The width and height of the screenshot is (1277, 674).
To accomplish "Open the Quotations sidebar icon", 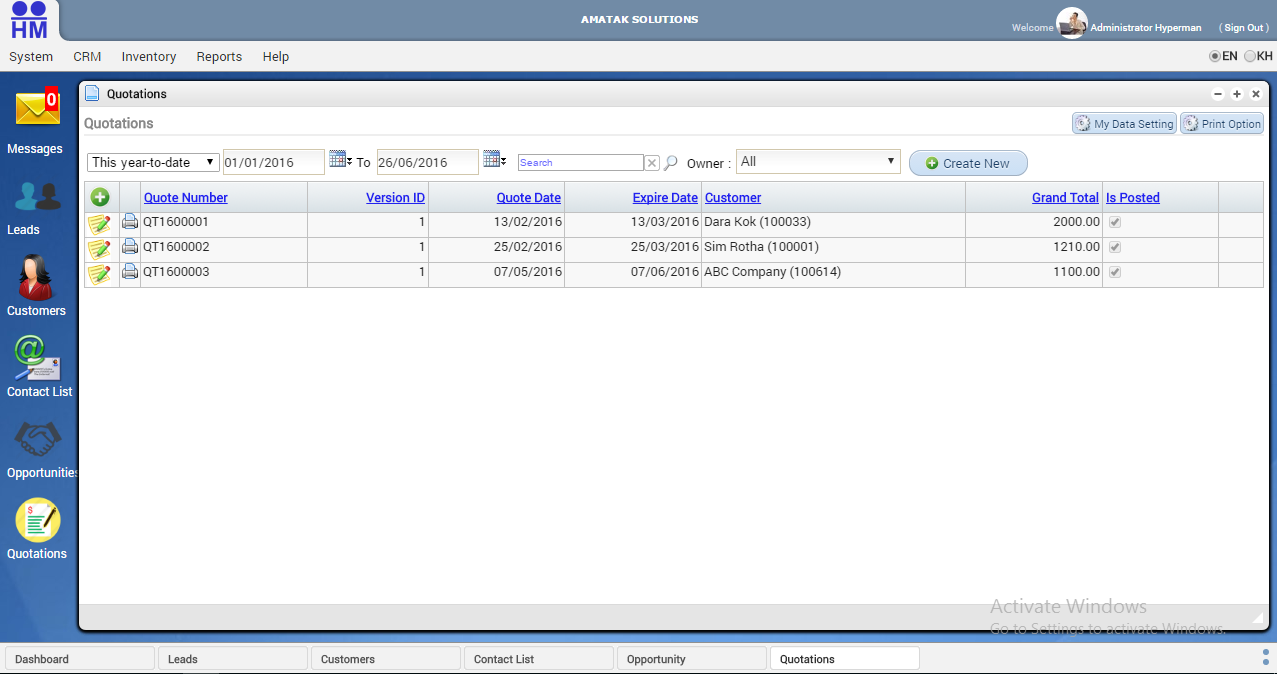I will pyautogui.click(x=37, y=520).
